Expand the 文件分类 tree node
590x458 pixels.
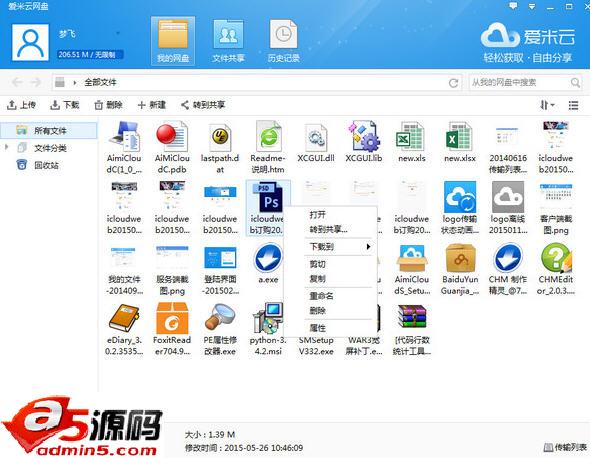[x=6, y=147]
